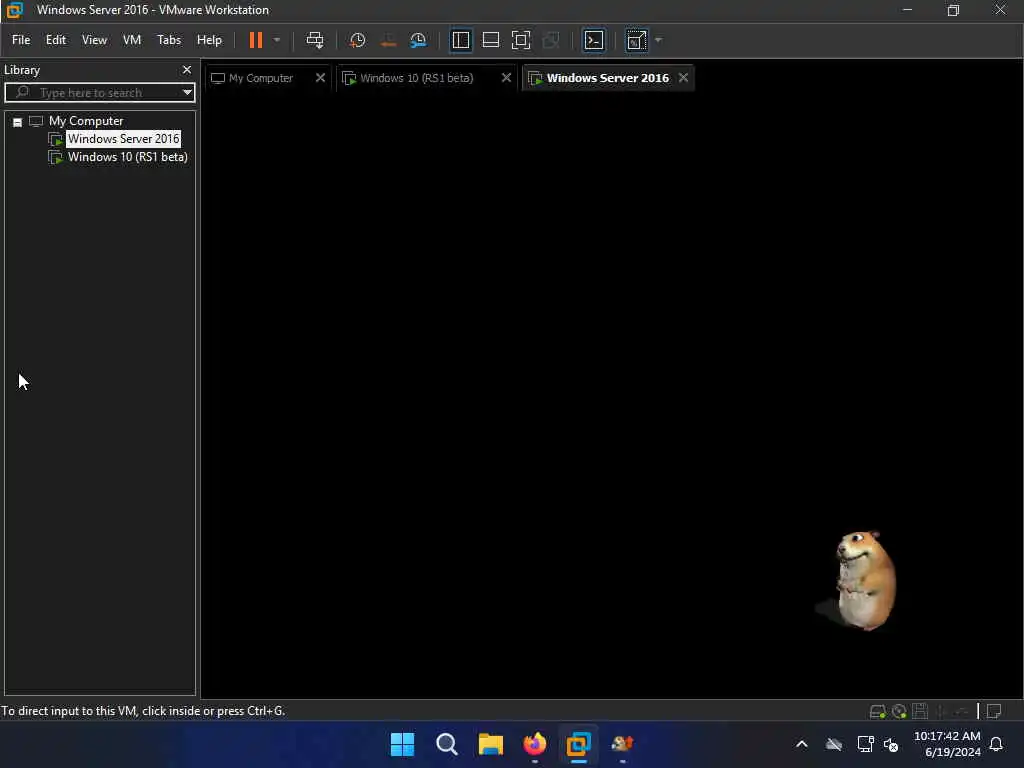Open the Windows Start menu
The height and width of the screenshot is (768, 1024).
pyautogui.click(x=402, y=744)
